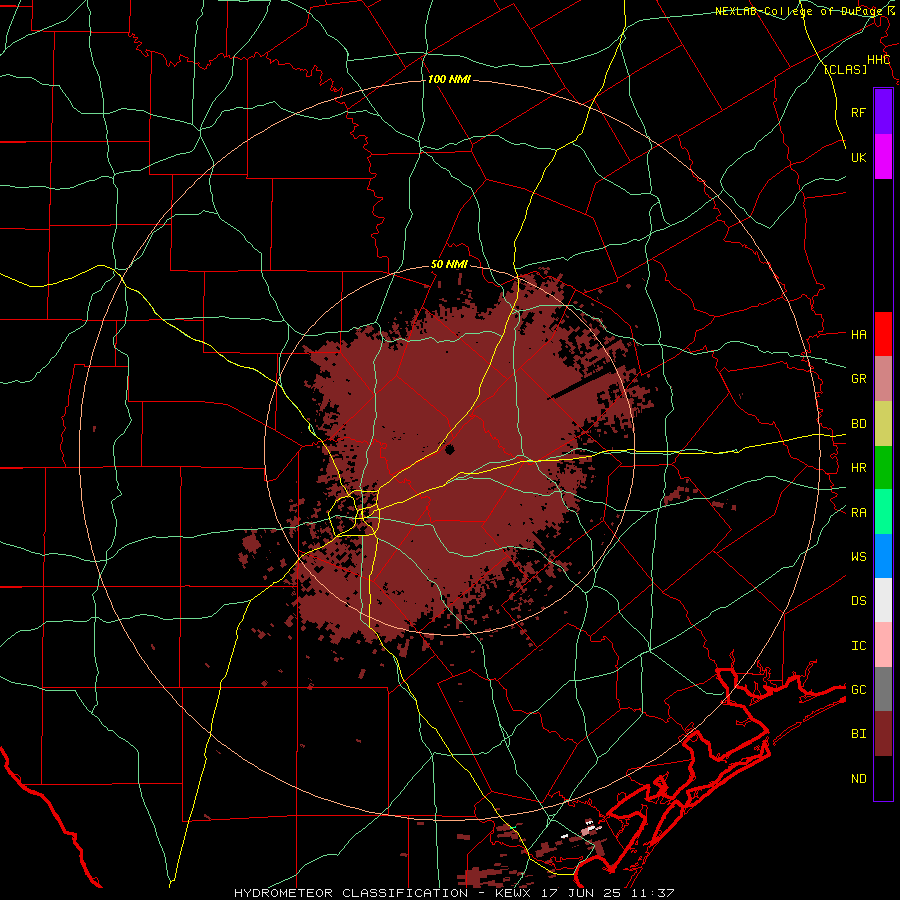This screenshot has height=900, width=900.
Task: Select the "HA" legend label
Action: (x=858, y=334)
